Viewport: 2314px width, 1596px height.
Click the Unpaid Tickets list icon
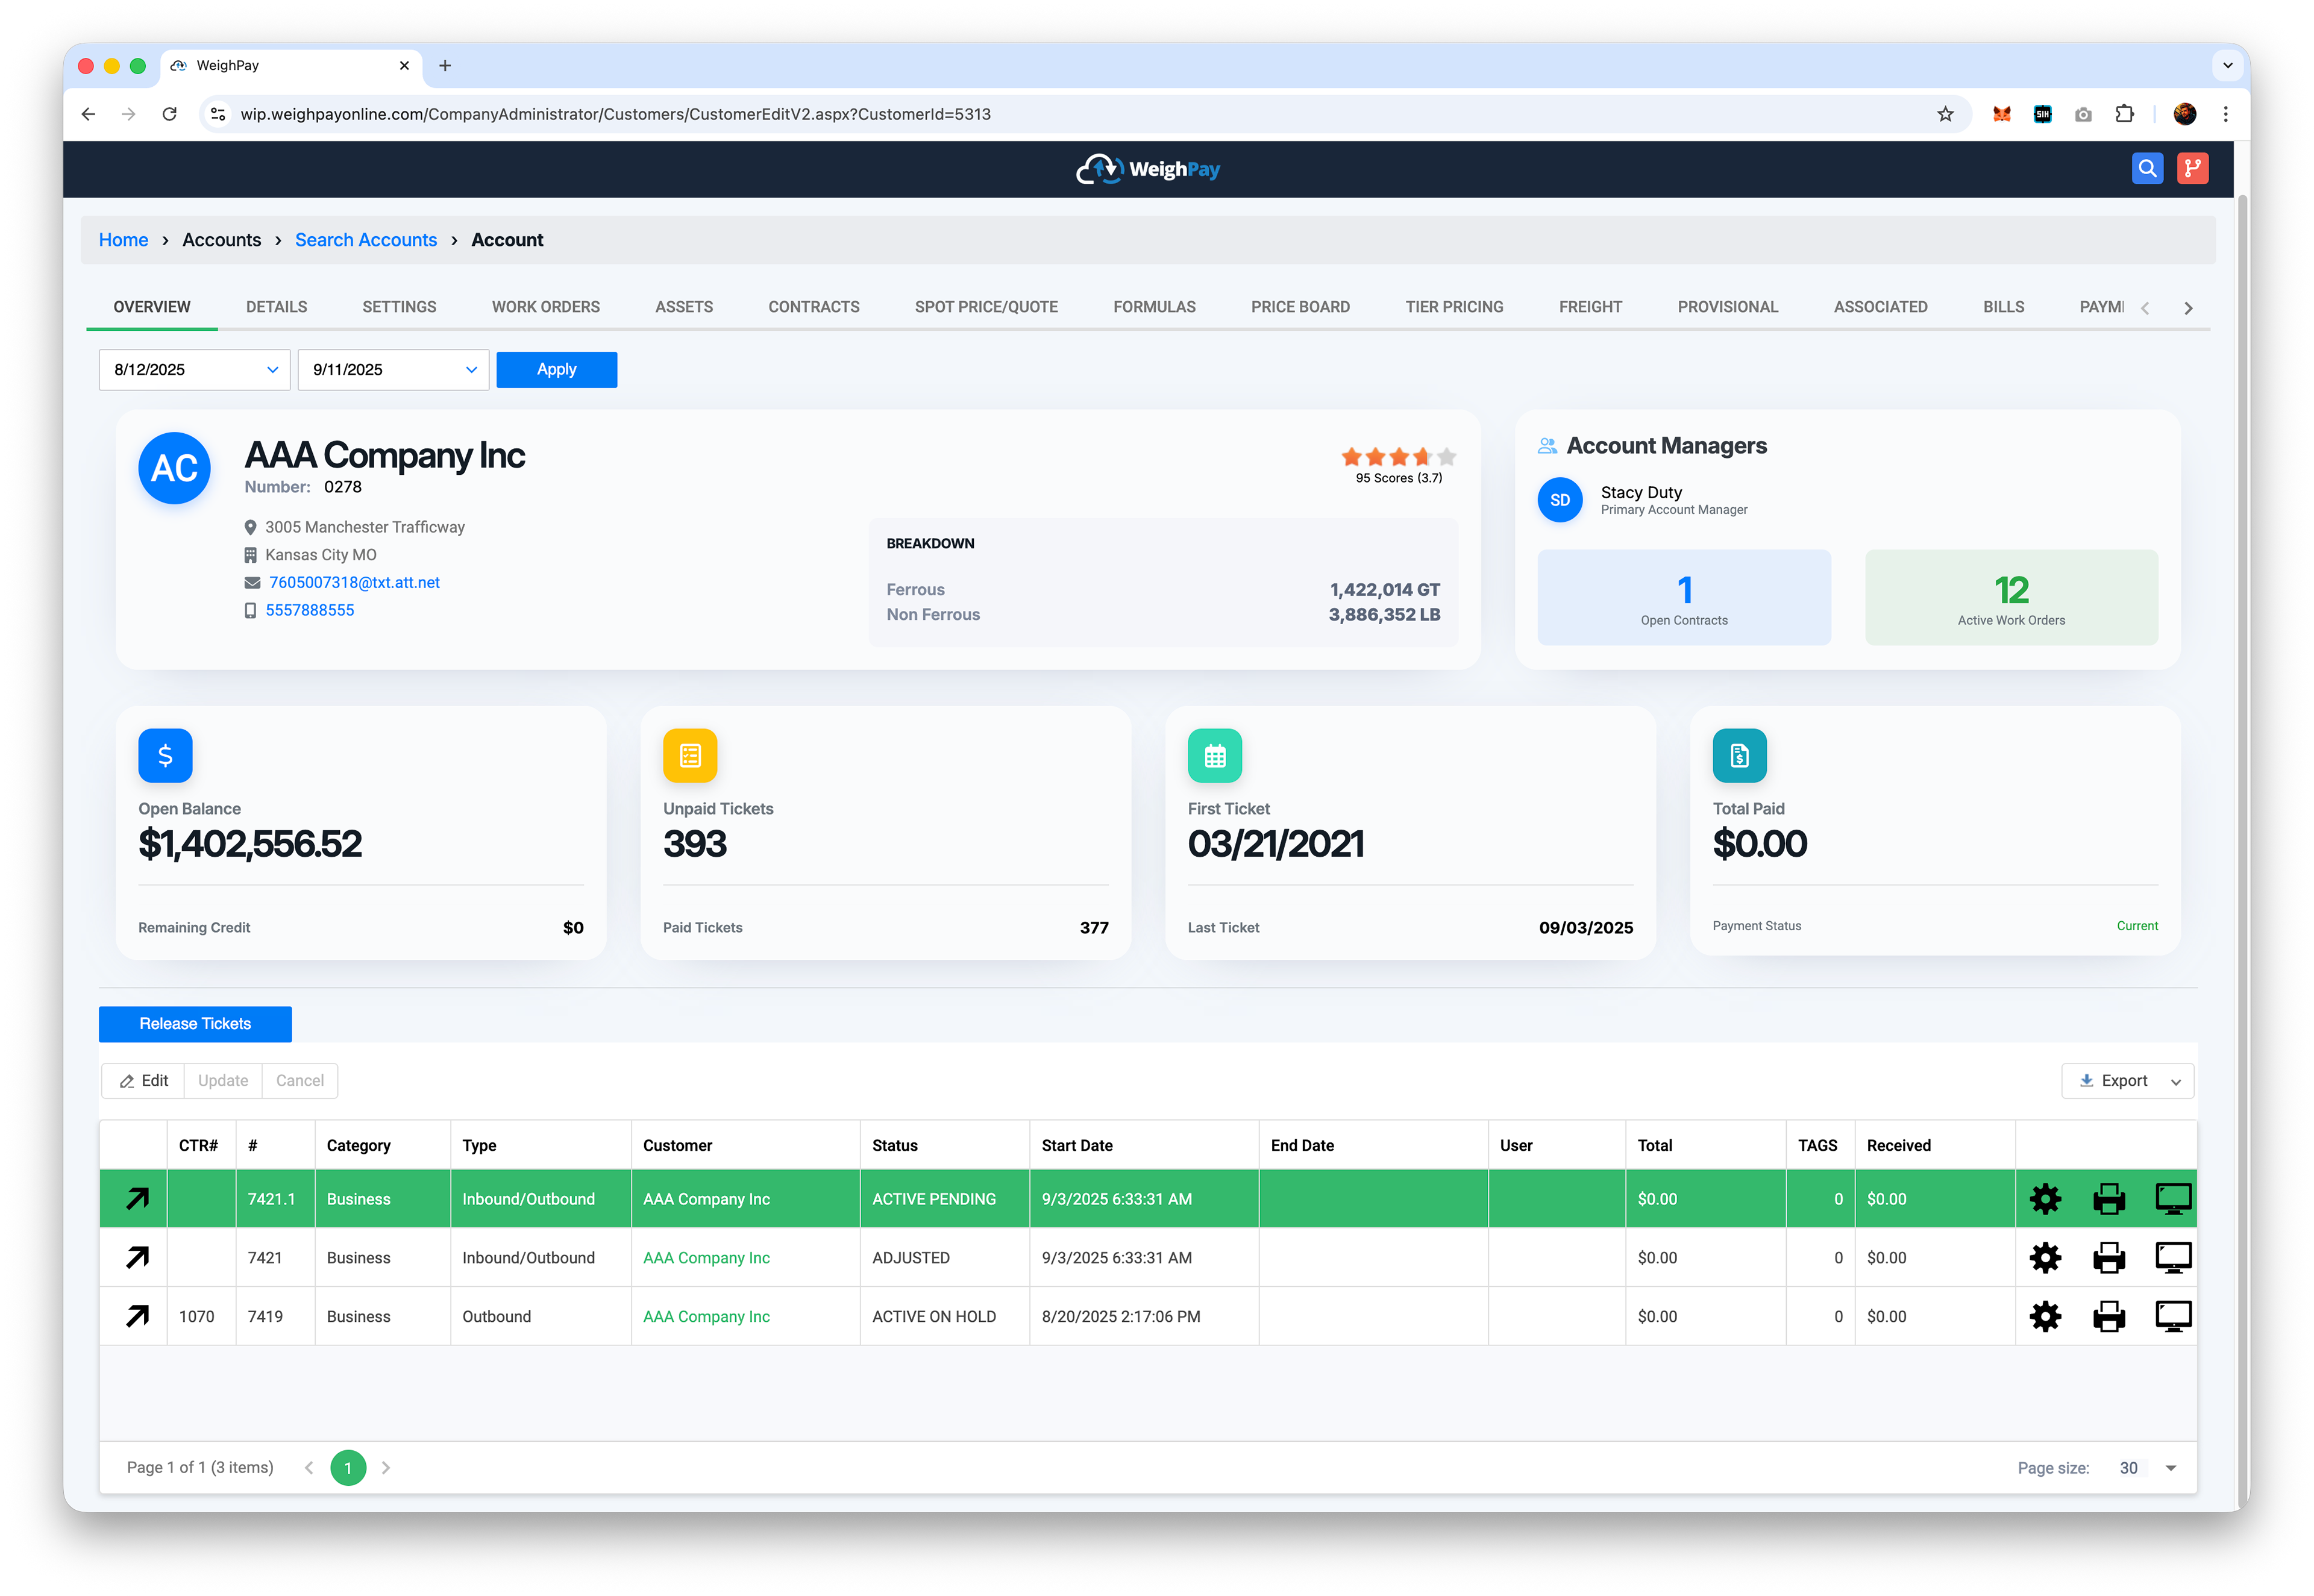pos(690,755)
